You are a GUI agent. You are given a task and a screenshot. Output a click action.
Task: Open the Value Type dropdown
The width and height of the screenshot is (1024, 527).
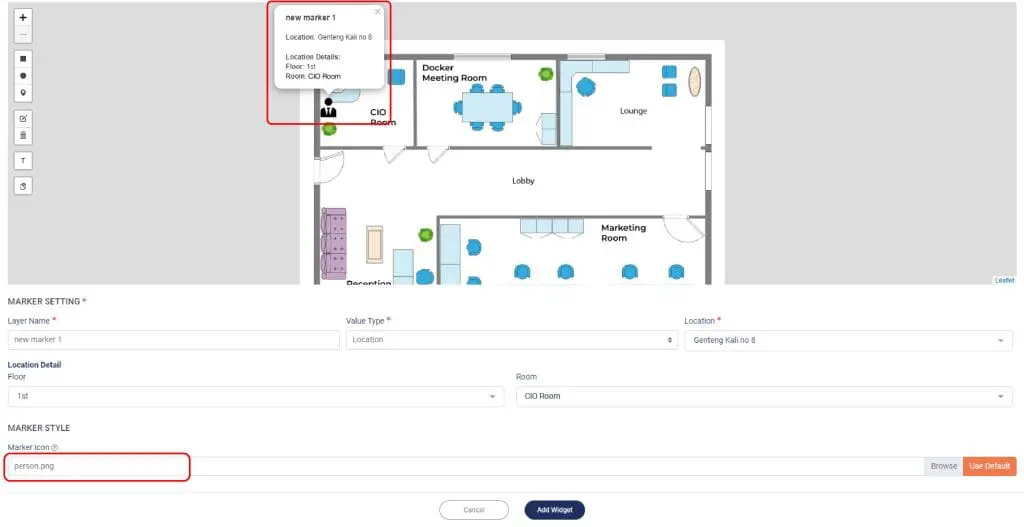pos(511,340)
